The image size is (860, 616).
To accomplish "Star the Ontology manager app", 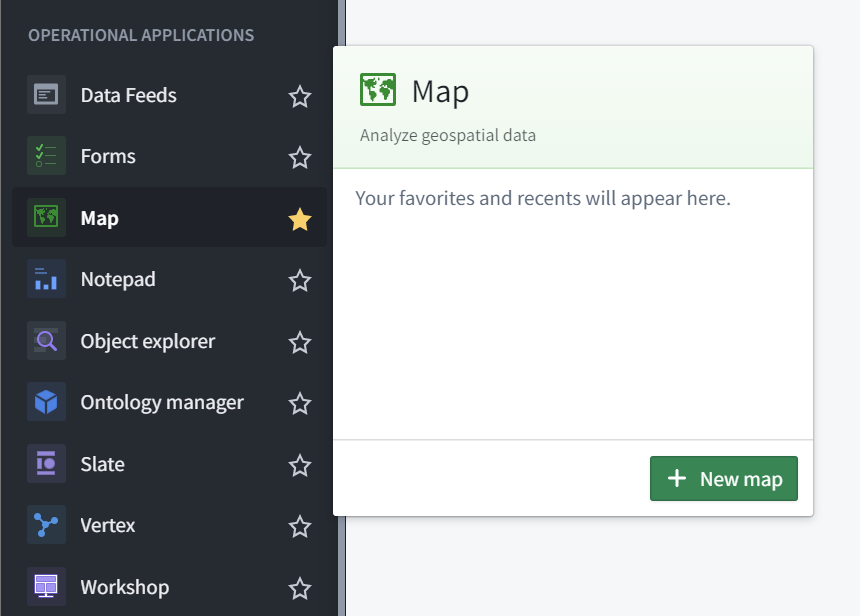I will [300, 404].
